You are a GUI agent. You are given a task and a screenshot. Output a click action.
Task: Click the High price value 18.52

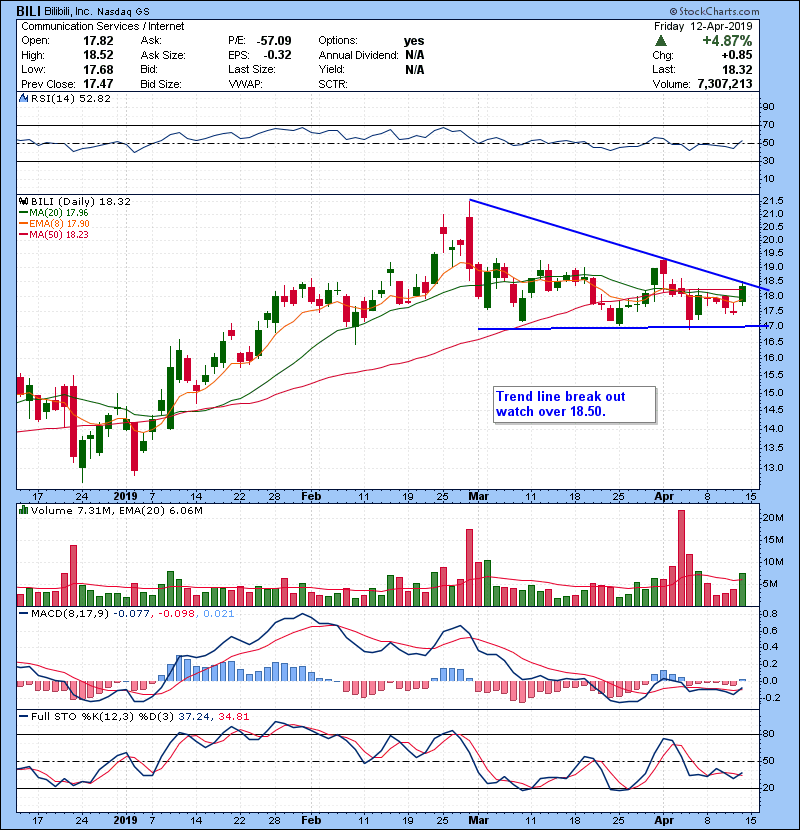pos(98,55)
